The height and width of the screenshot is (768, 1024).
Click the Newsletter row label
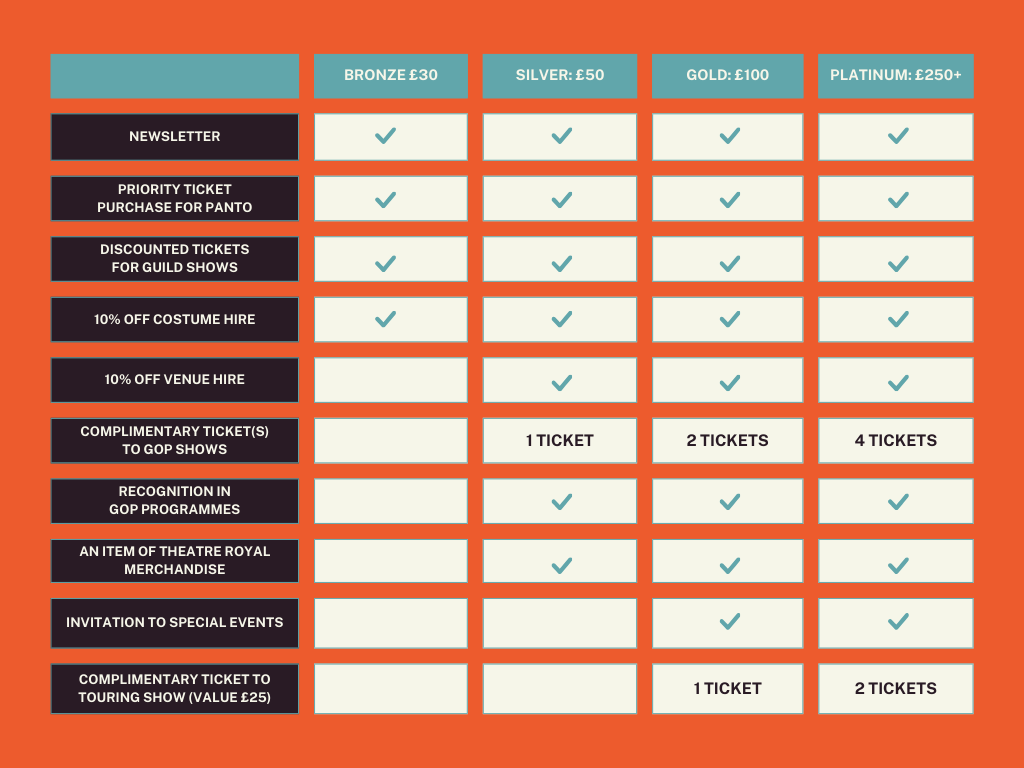(x=174, y=136)
